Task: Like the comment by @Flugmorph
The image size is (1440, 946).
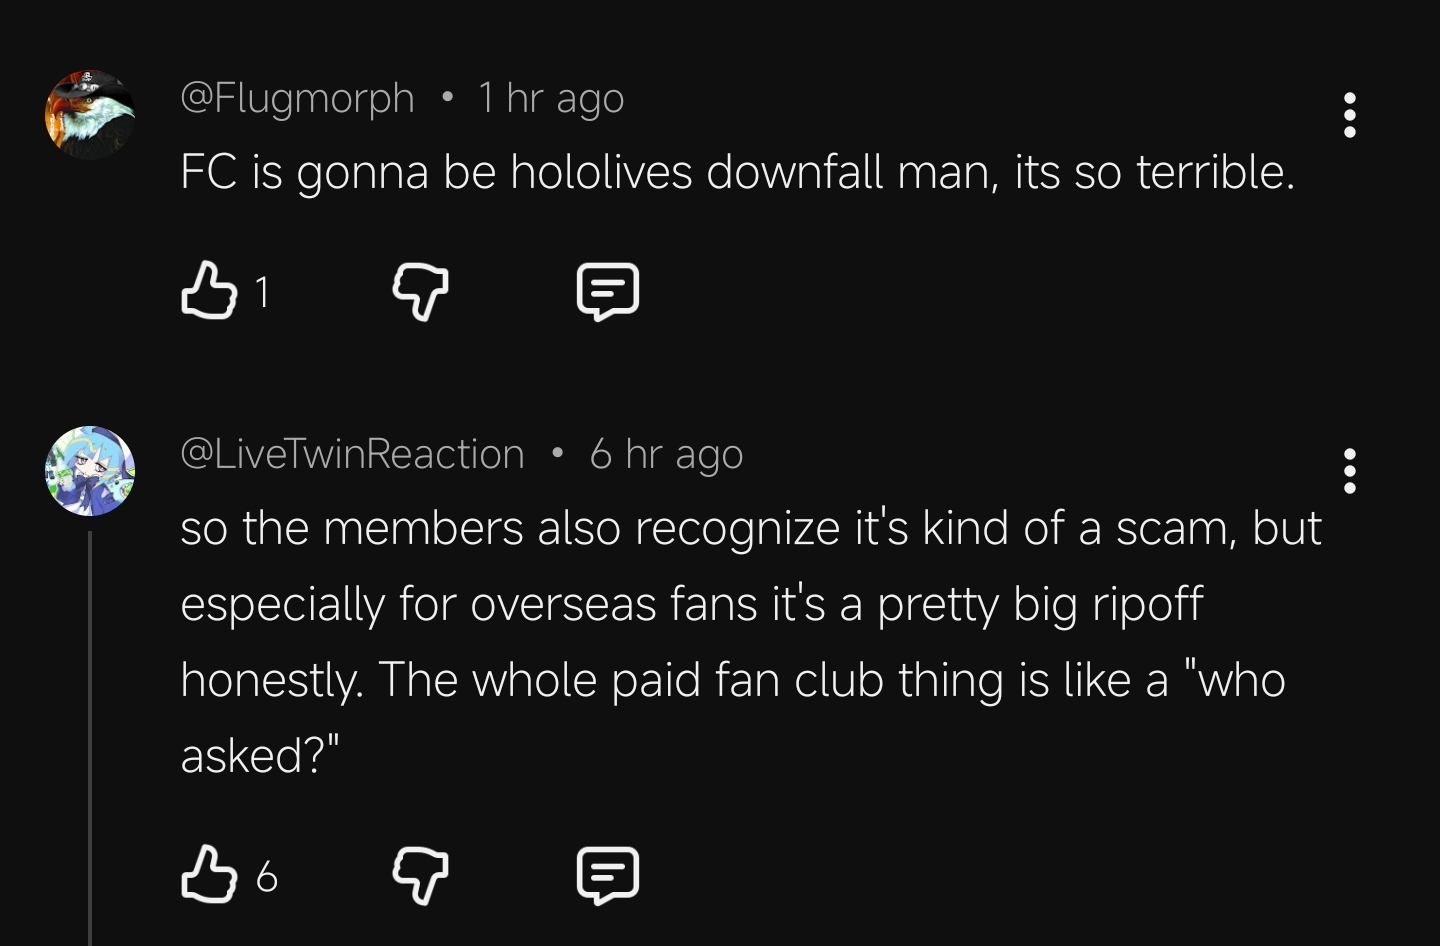Action: [x=208, y=291]
